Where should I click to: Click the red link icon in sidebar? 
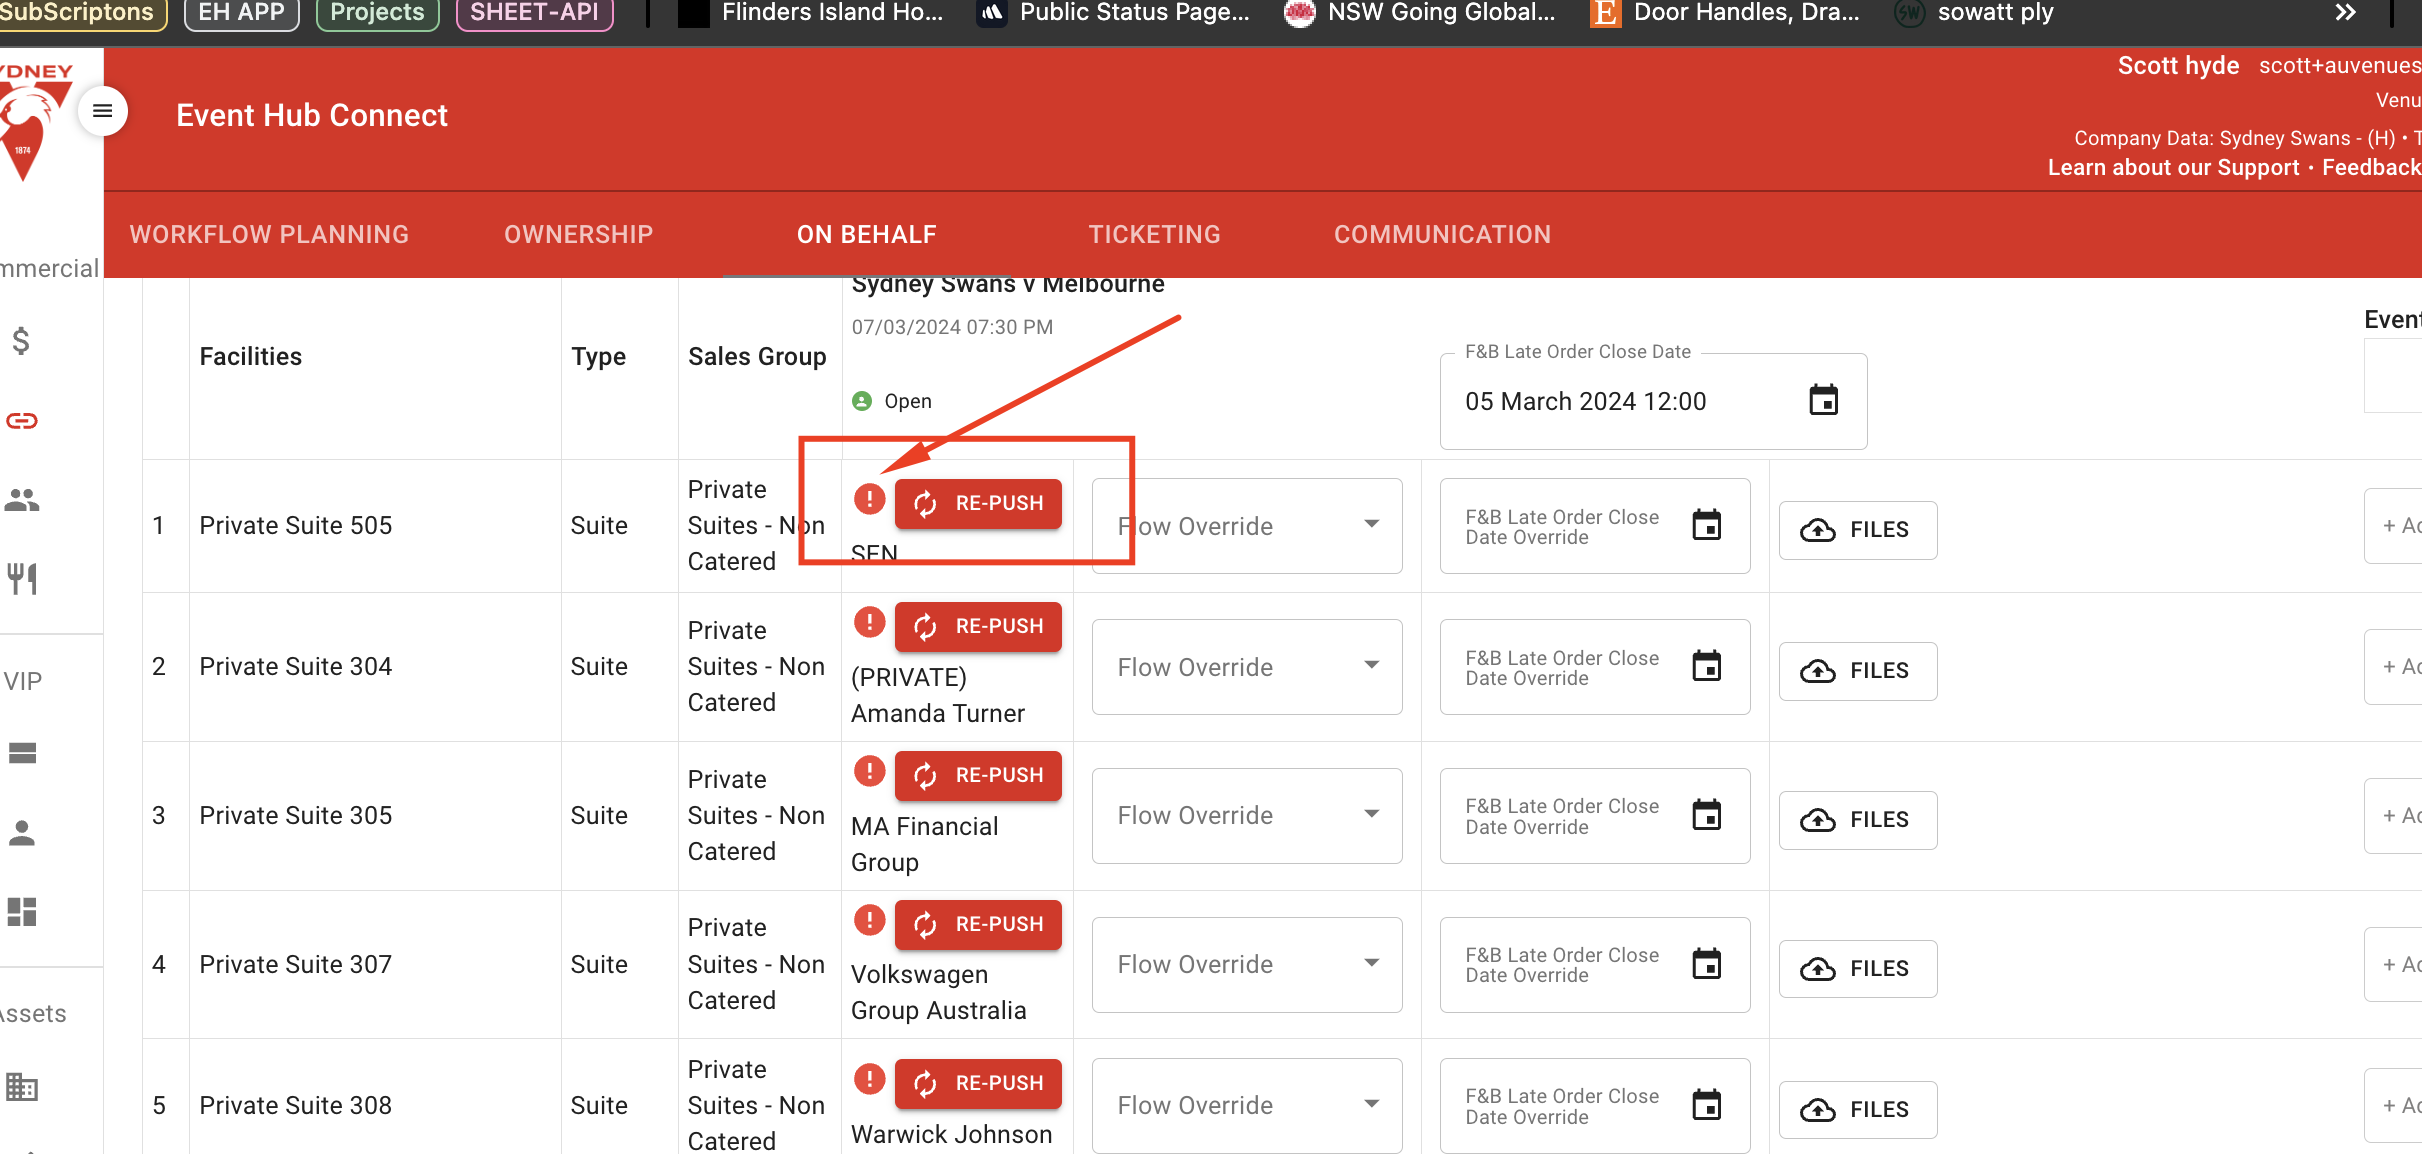[x=22, y=421]
